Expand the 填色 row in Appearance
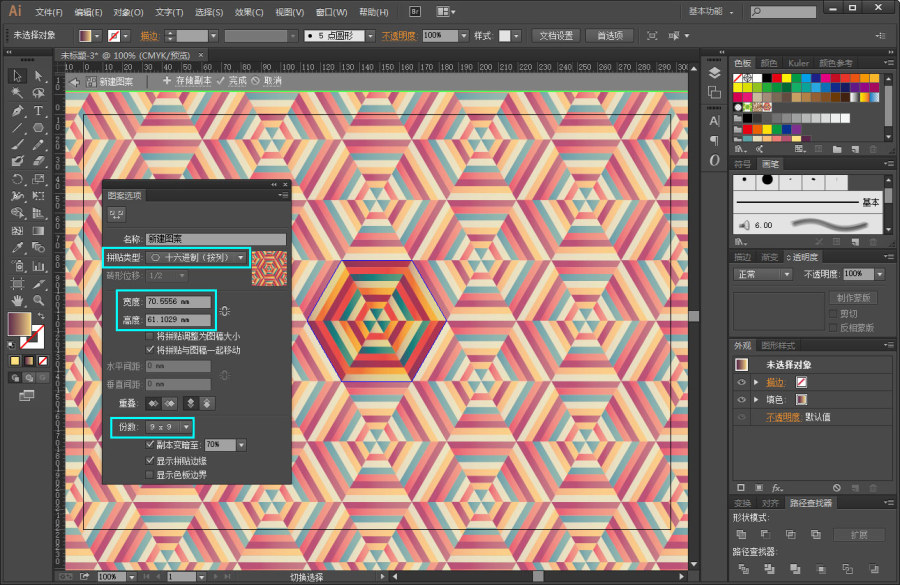 point(756,399)
